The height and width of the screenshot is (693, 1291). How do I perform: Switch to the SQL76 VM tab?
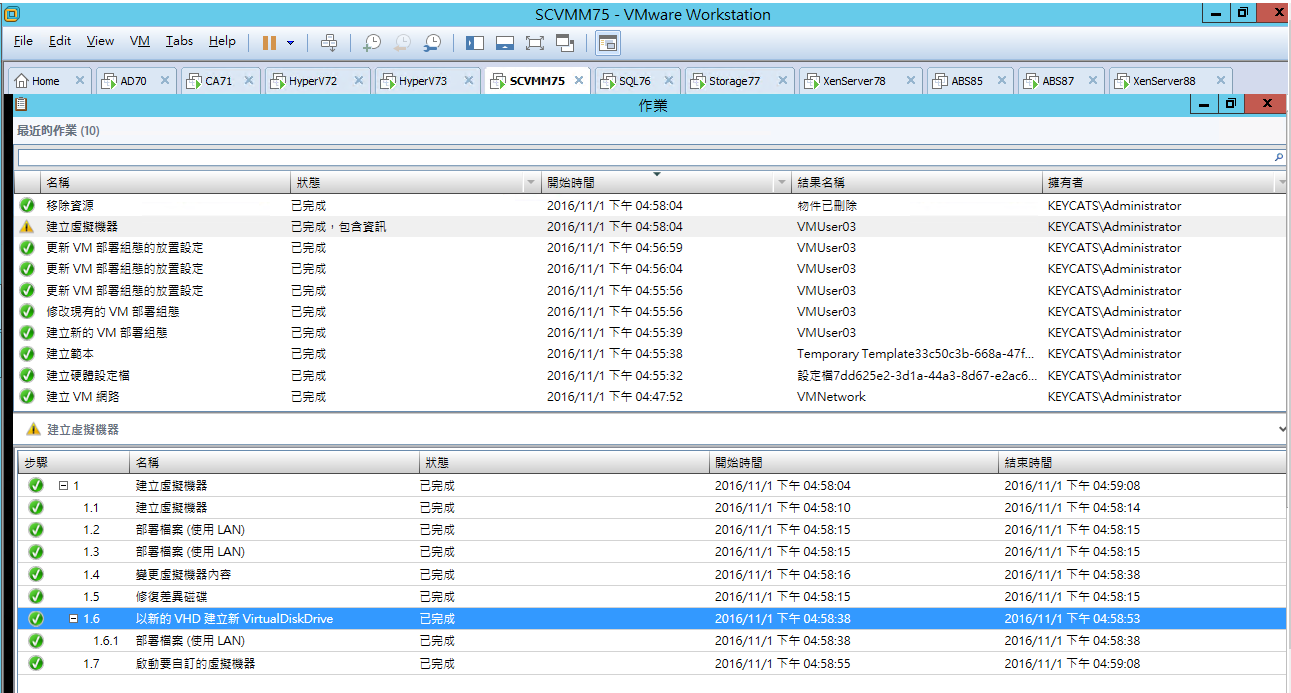click(637, 81)
